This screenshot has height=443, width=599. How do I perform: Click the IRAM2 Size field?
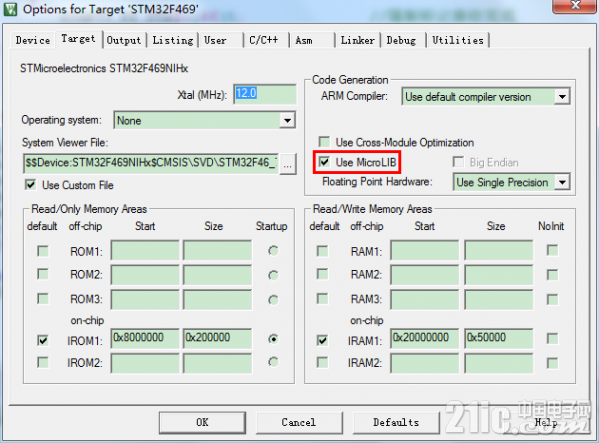(499, 363)
